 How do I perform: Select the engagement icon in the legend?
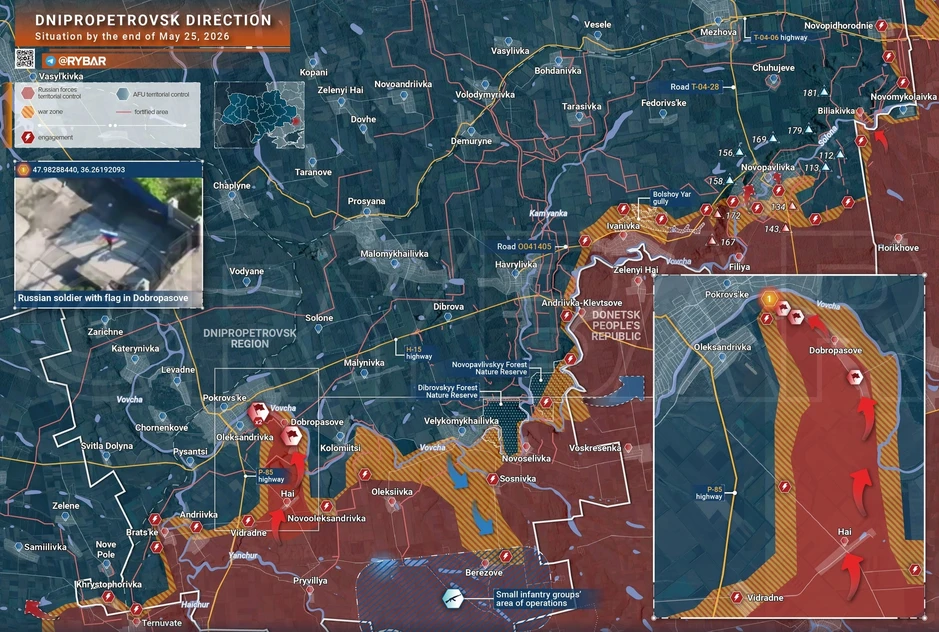point(28,137)
